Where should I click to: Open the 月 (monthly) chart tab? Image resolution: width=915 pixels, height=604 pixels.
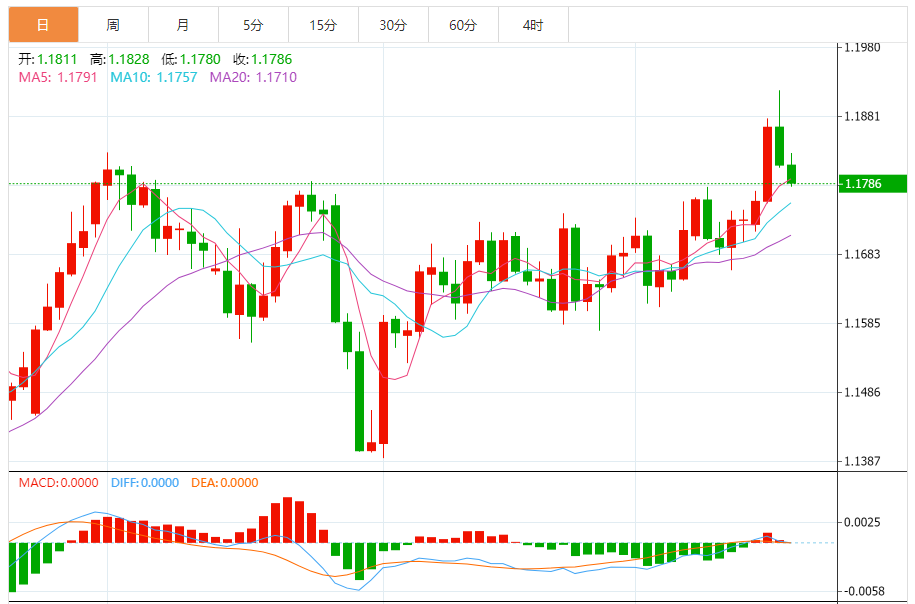pos(182,25)
